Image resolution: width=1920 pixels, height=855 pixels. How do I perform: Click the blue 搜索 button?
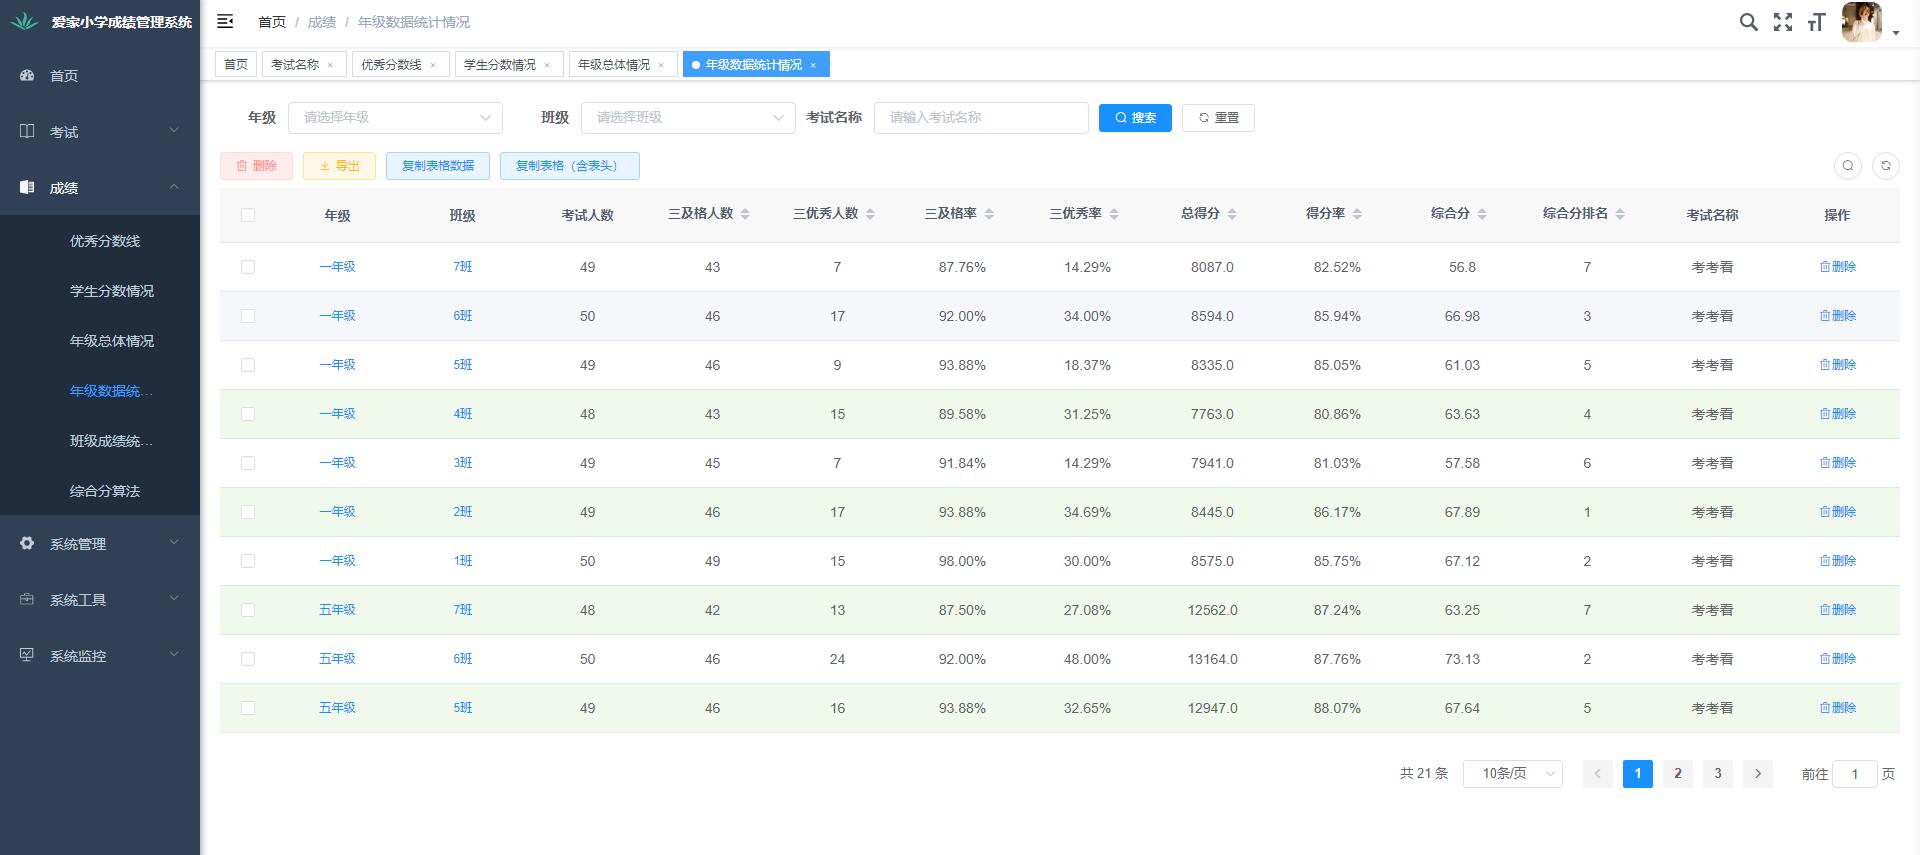pyautogui.click(x=1135, y=118)
